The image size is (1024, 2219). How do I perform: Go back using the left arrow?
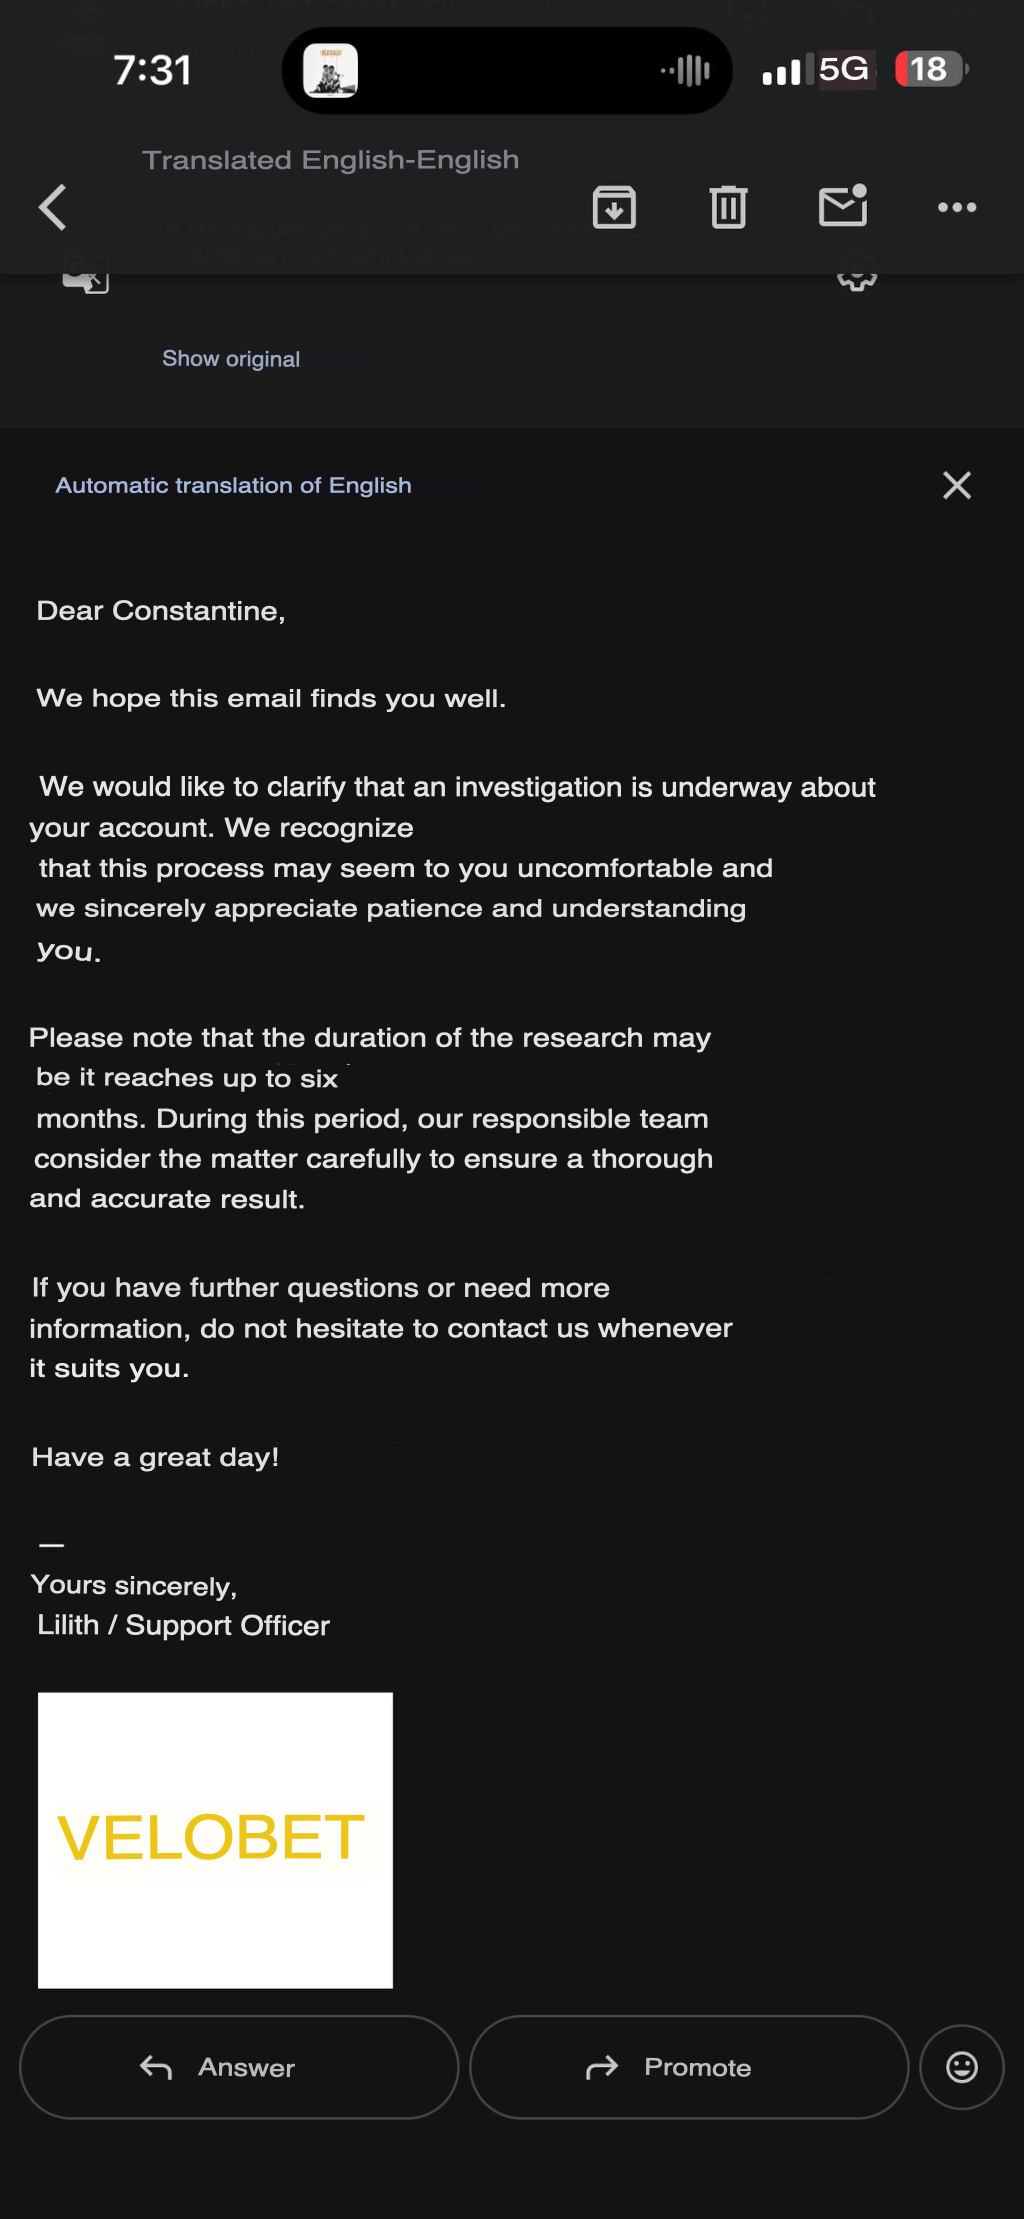click(52, 208)
